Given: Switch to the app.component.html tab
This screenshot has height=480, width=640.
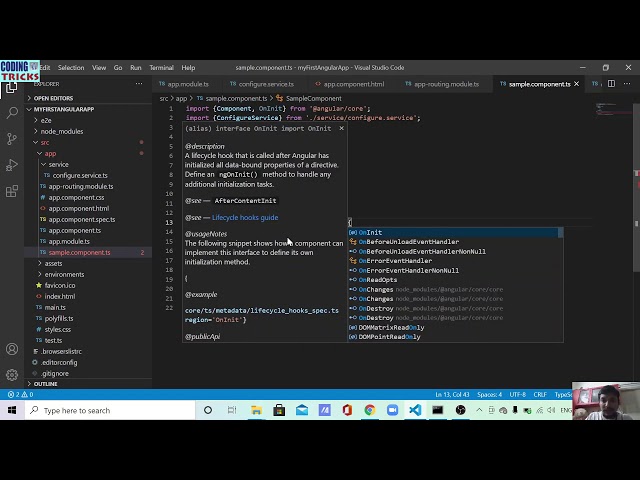Looking at the screenshot, I should click(x=353, y=84).
